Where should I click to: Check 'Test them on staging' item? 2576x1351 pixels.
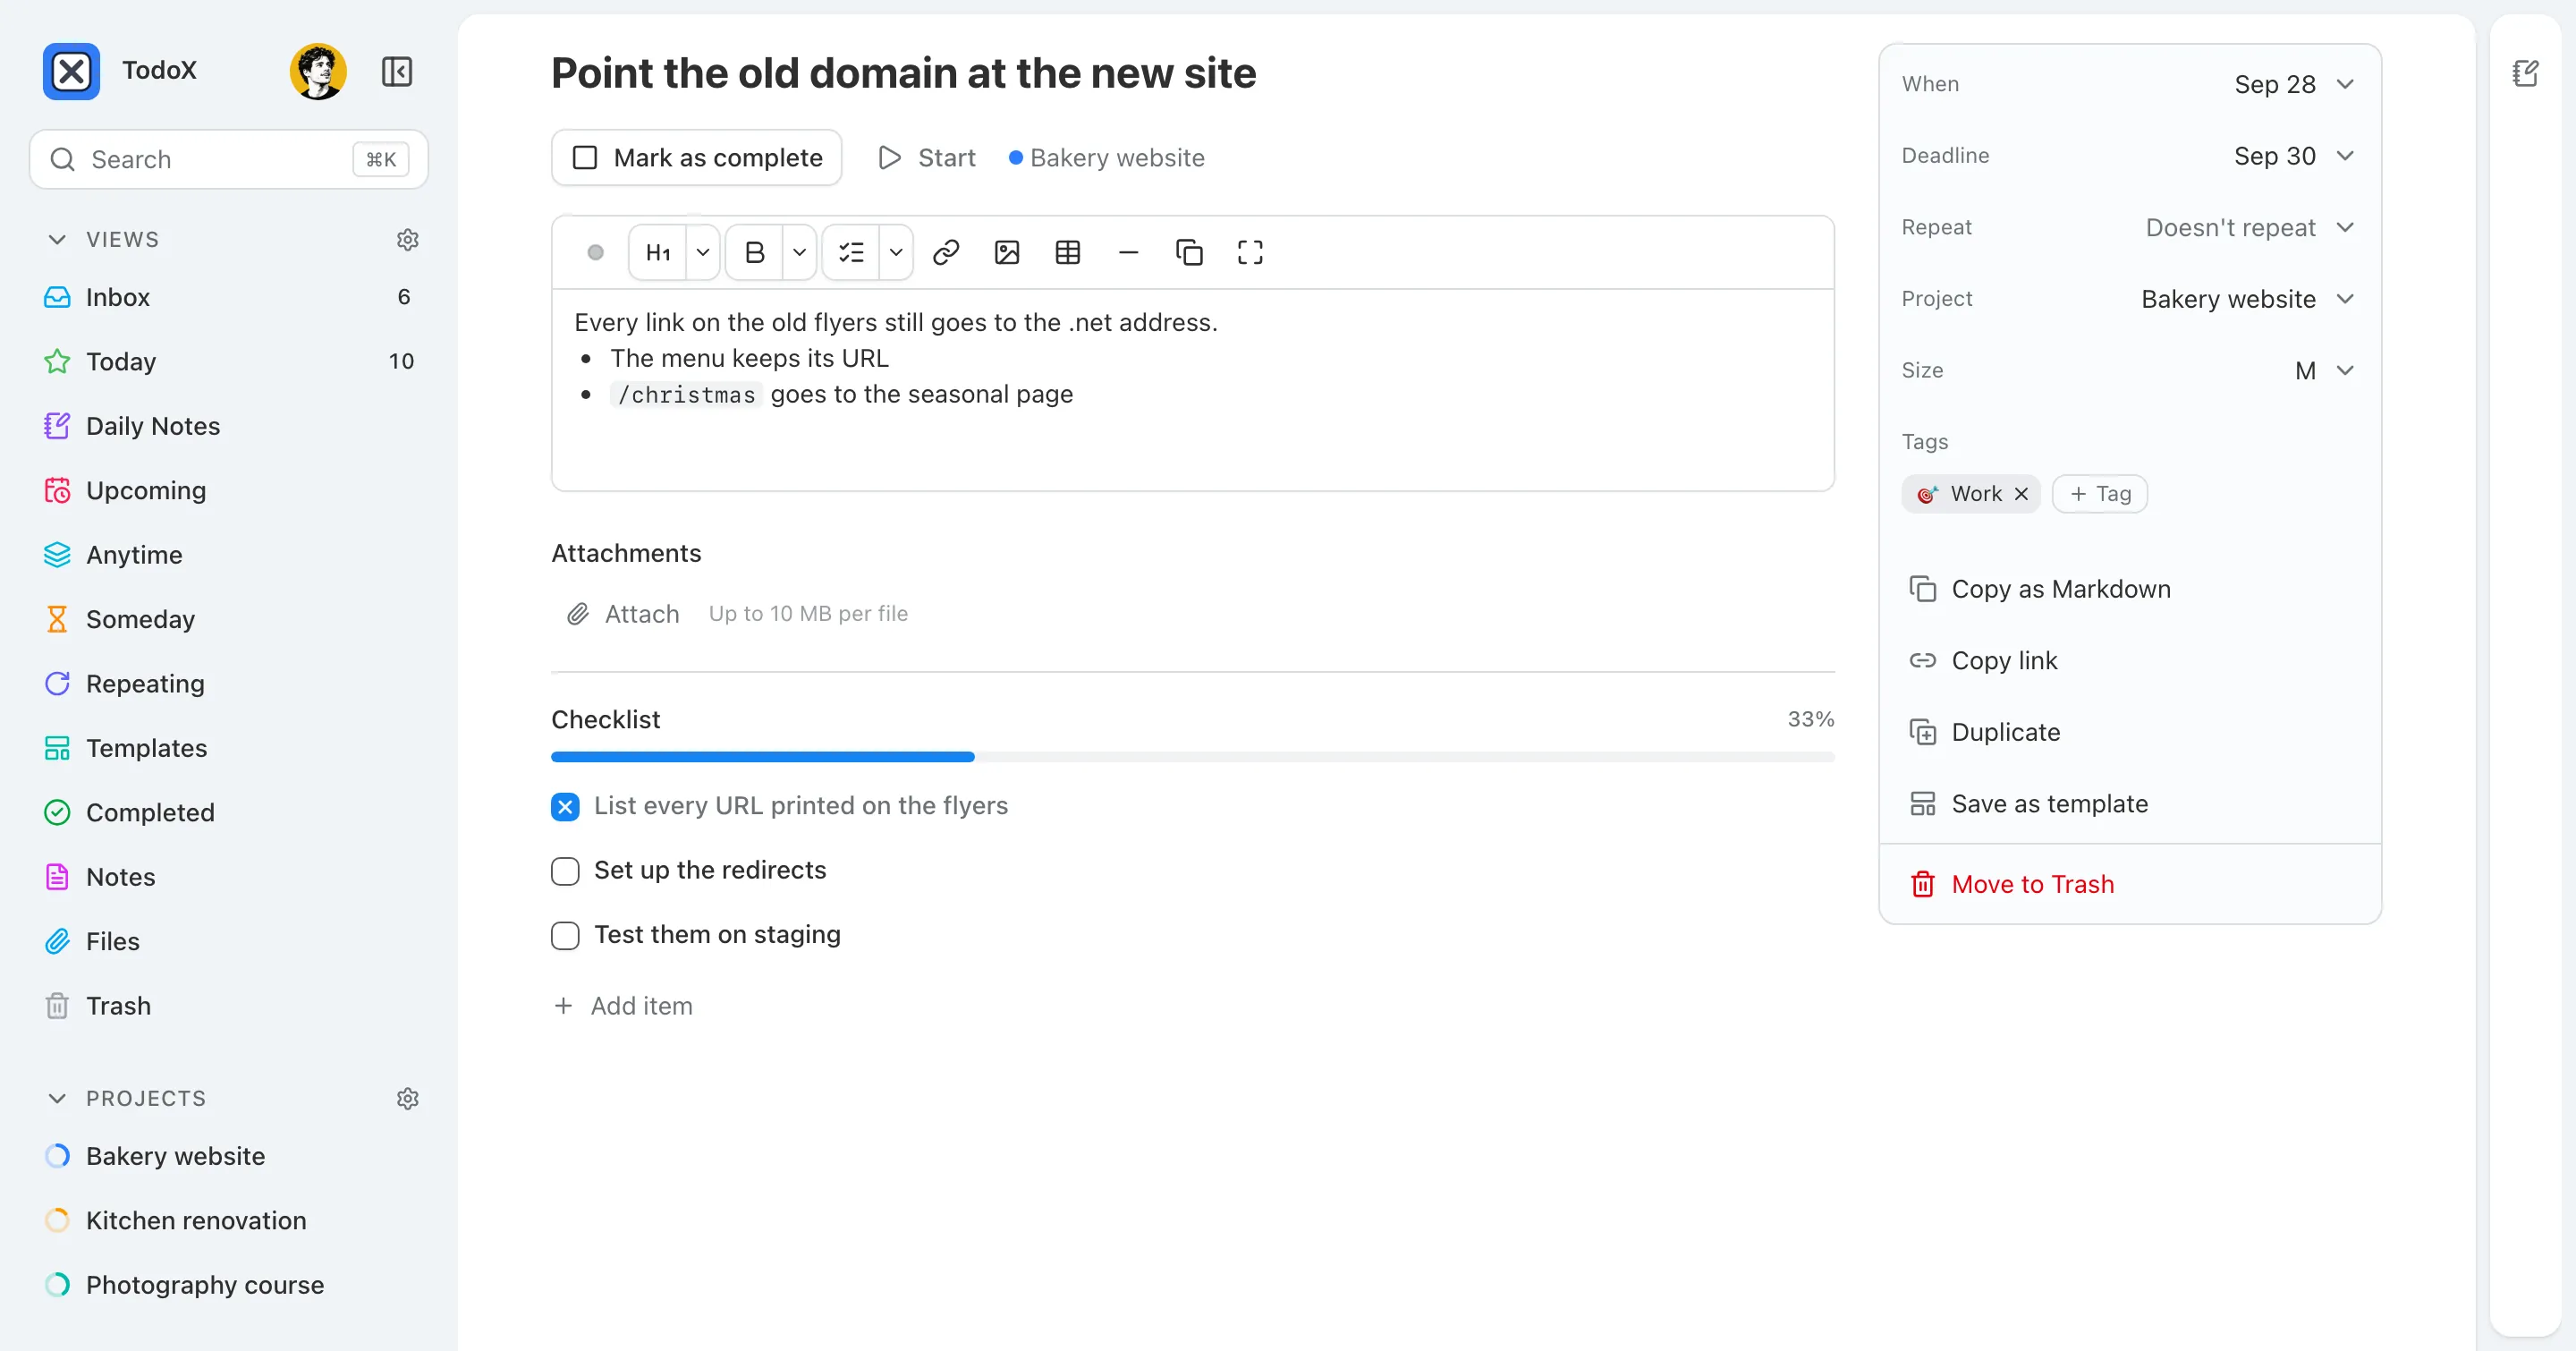coord(565,935)
